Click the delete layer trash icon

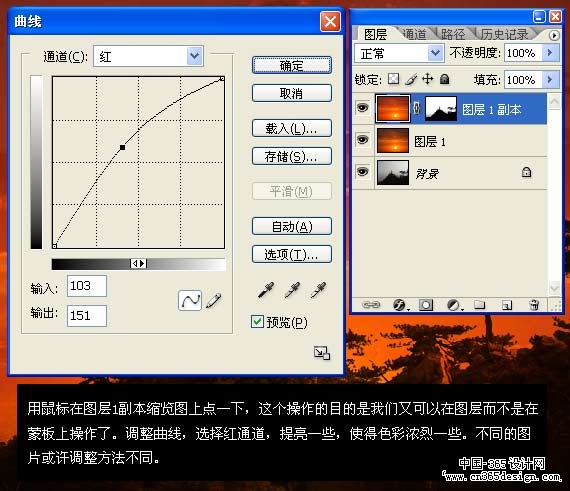tap(534, 305)
